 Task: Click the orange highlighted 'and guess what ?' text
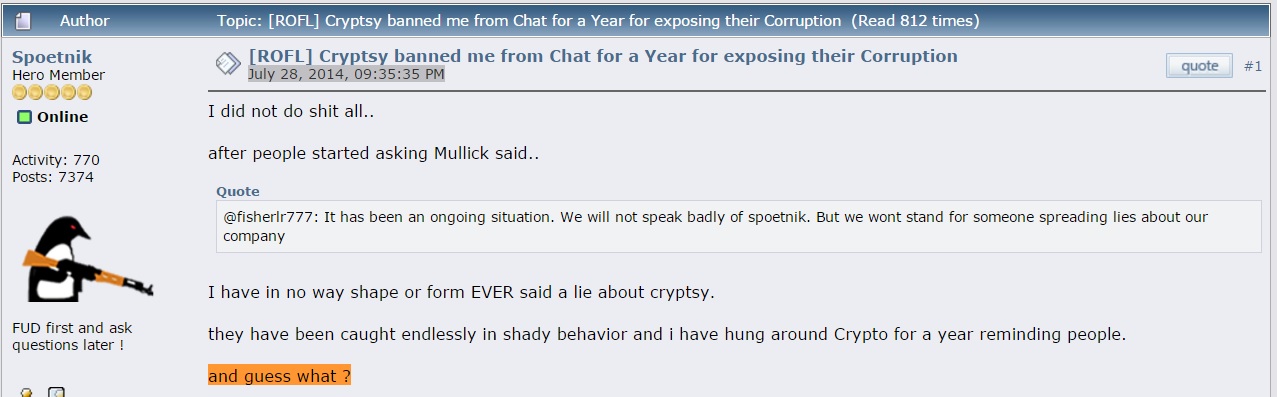coord(279,376)
